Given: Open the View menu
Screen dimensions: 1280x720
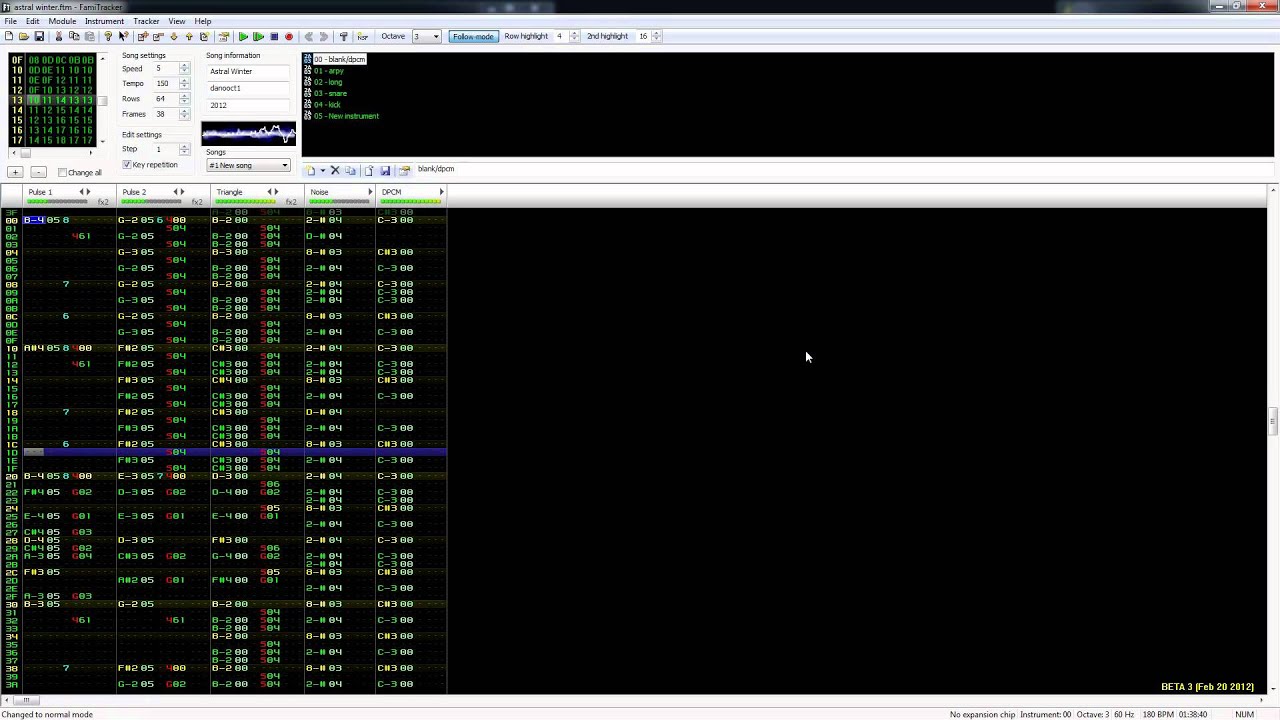Looking at the screenshot, I should pos(177,21).
